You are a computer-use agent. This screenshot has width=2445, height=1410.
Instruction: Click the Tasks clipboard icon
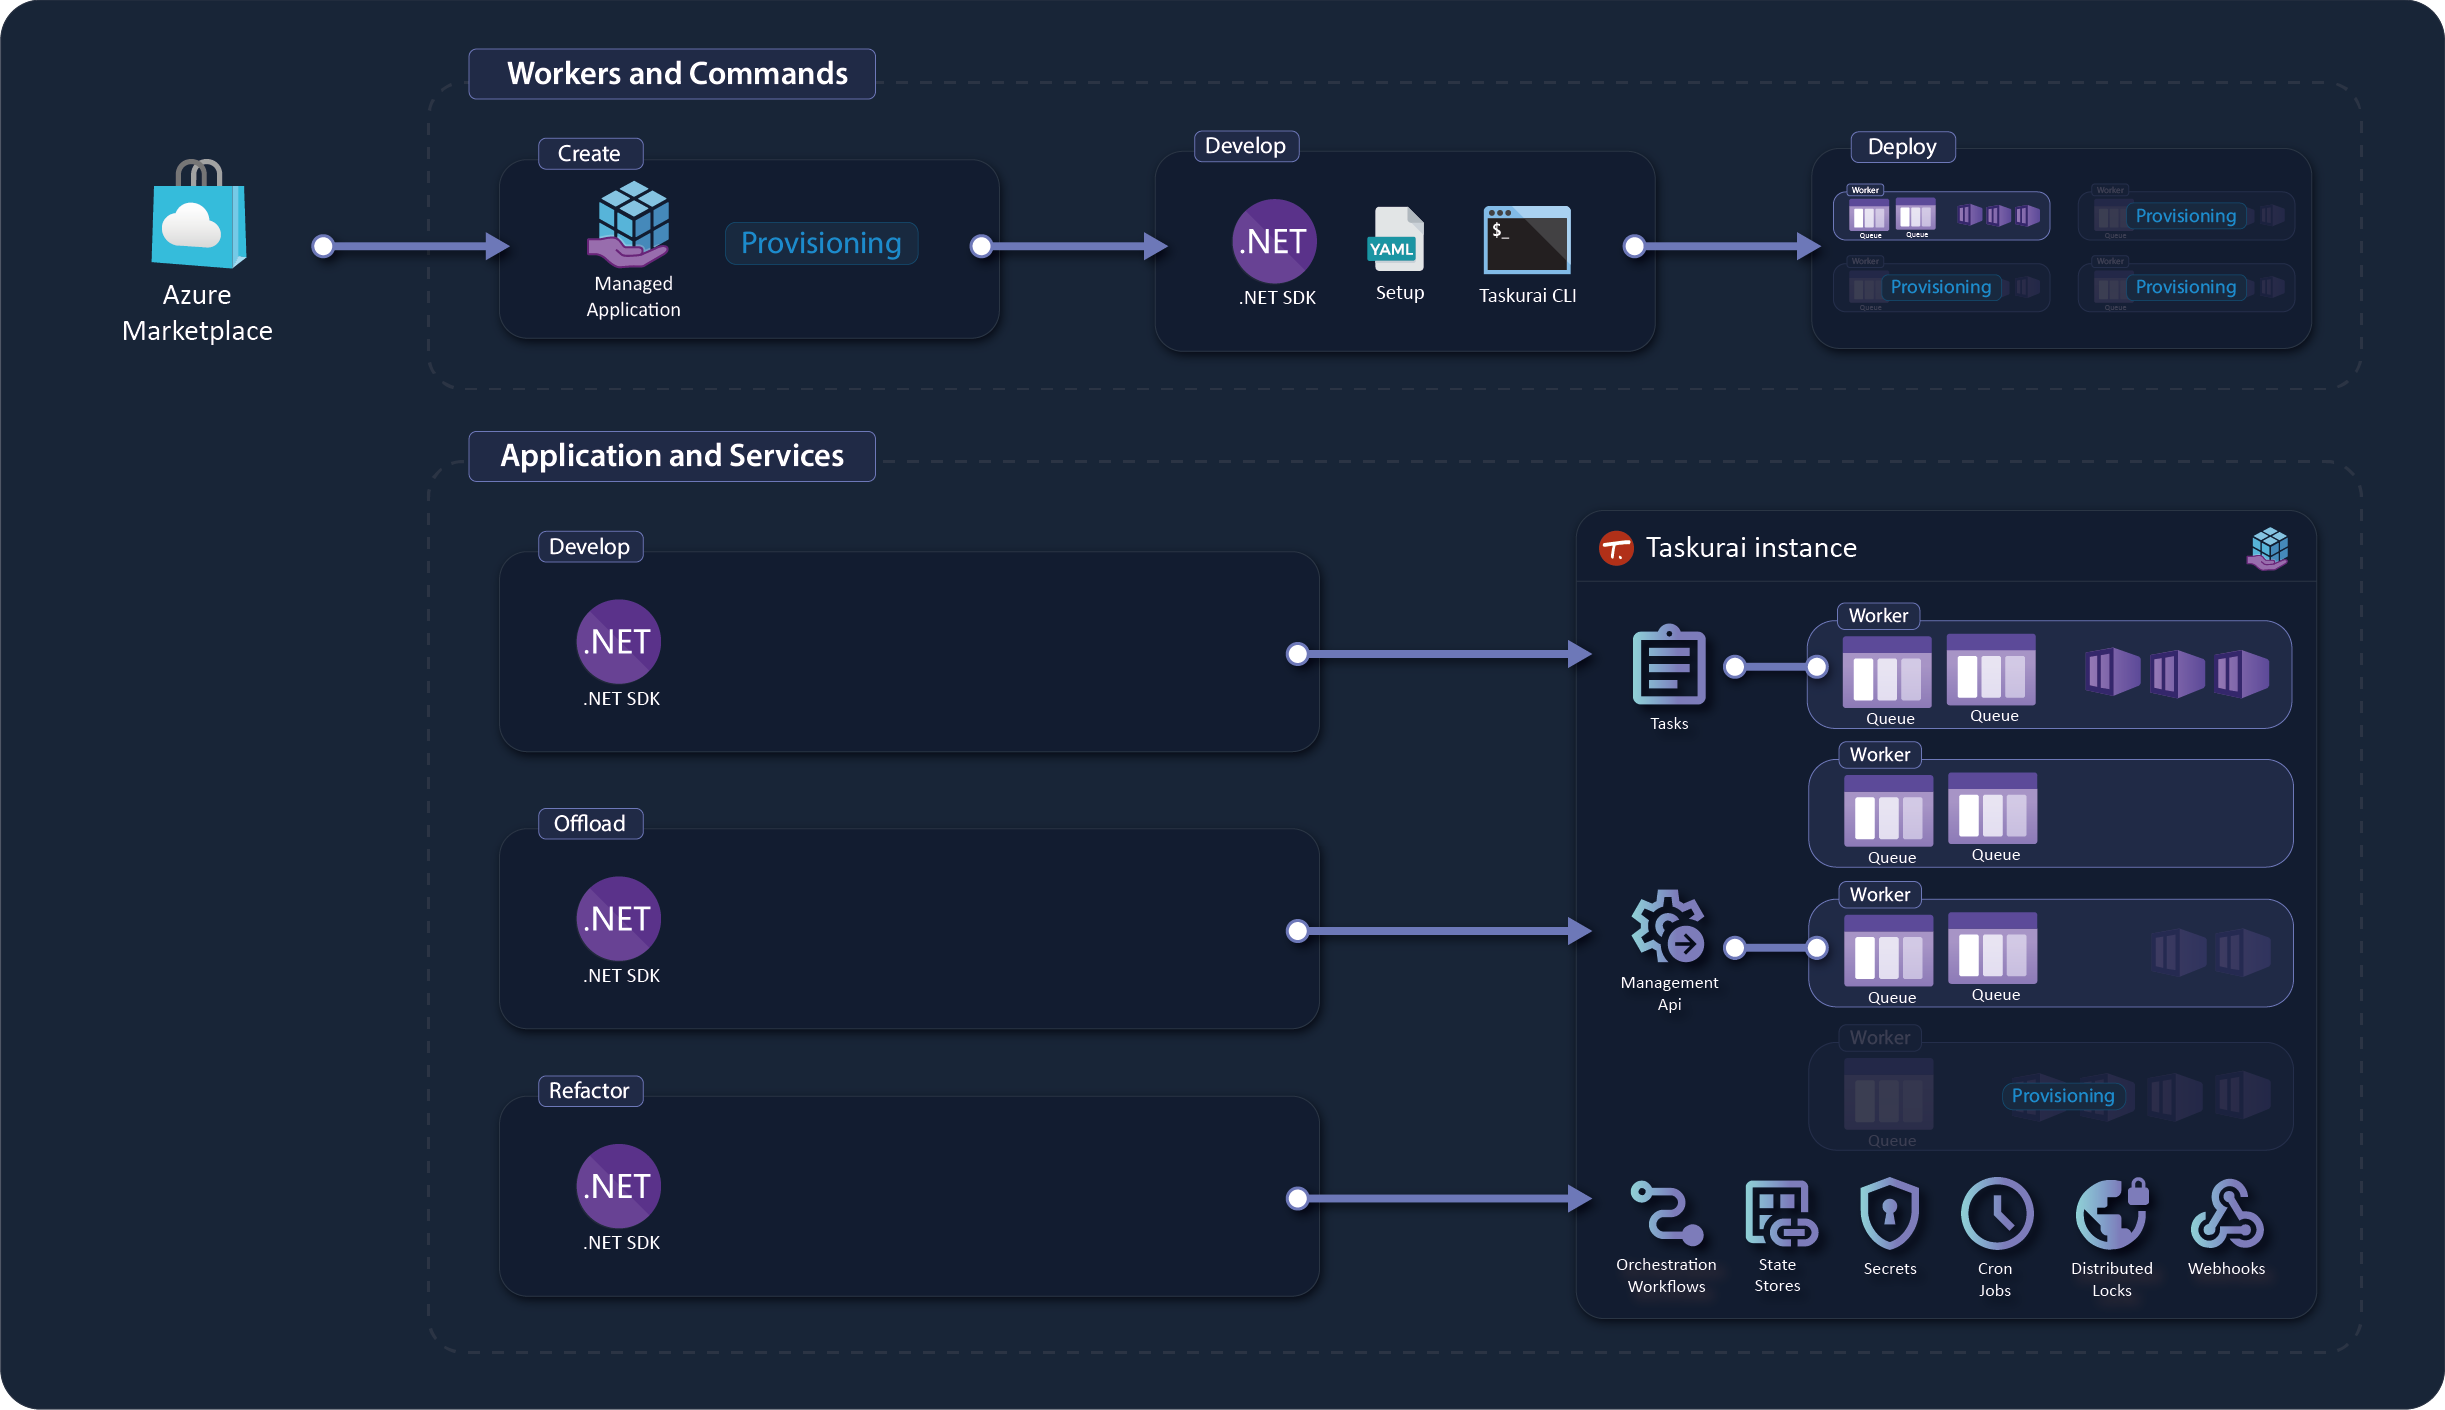1668,666
